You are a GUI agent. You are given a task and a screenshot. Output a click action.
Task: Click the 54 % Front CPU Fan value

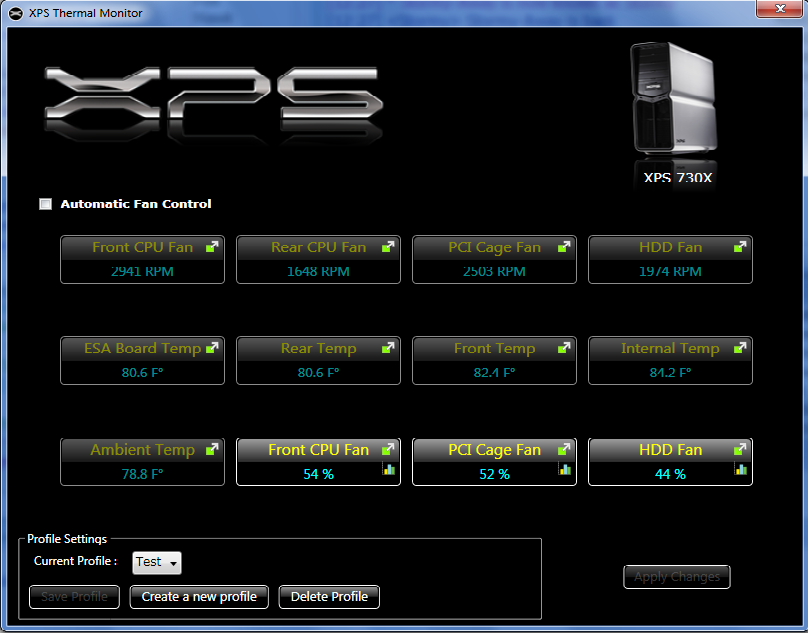tap(318, 474)
